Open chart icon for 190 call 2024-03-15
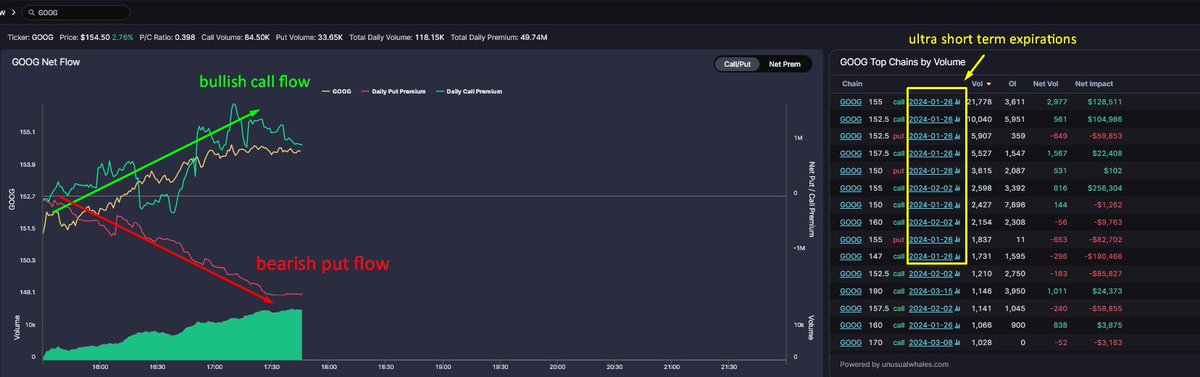This screenshot has width=1200, height=377. pyautogui.click(x=958, y=290)
